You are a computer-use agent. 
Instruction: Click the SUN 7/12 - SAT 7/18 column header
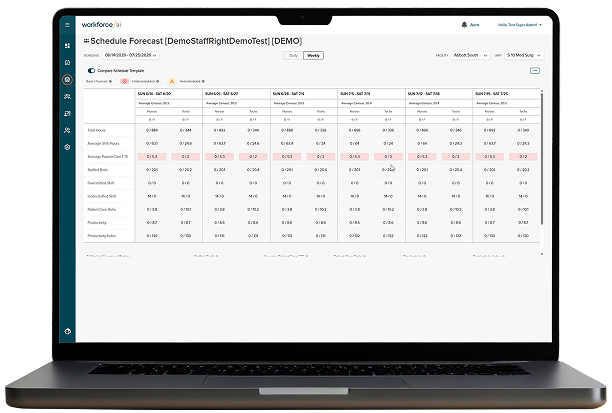(x=423, y=94)
